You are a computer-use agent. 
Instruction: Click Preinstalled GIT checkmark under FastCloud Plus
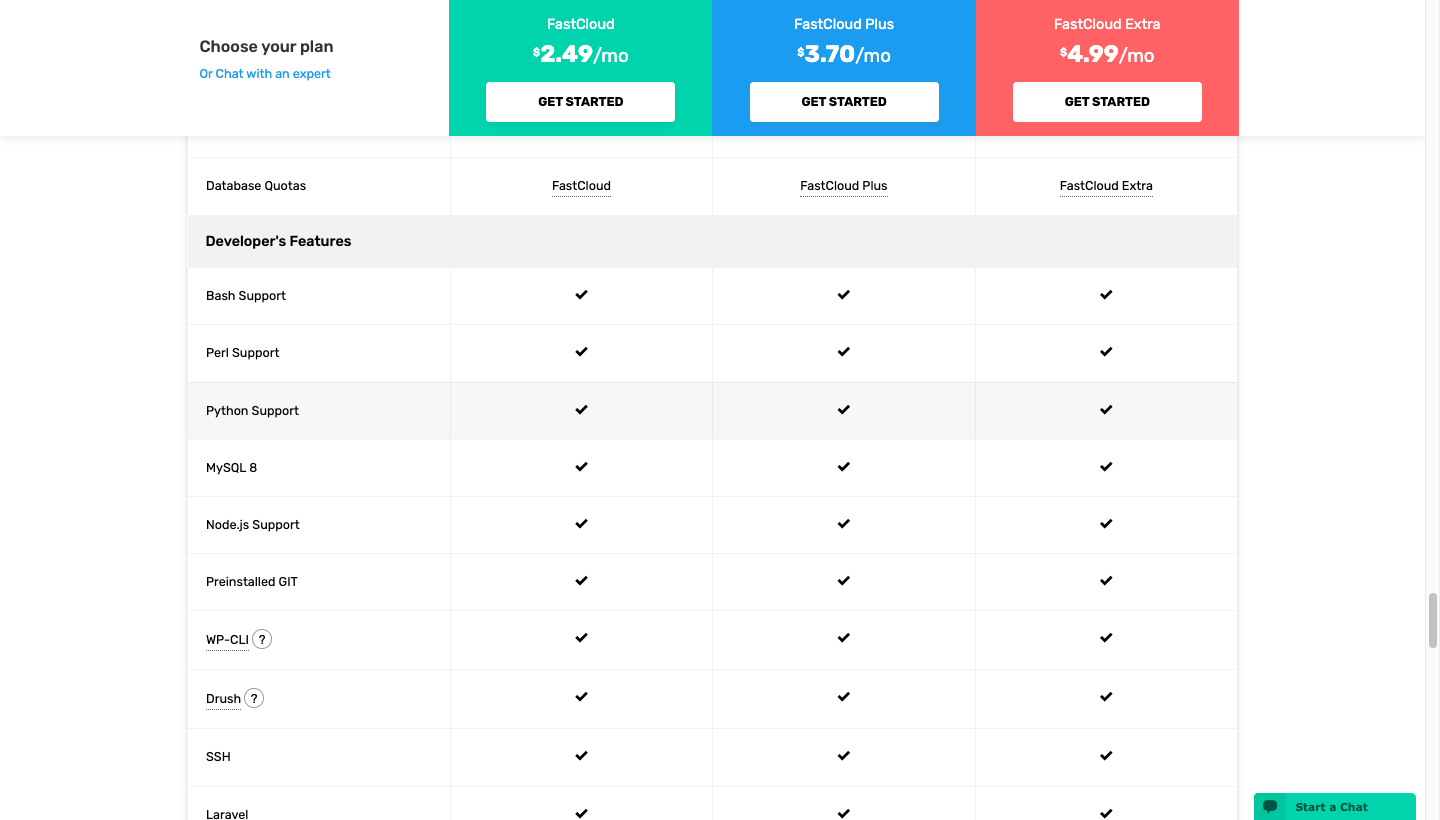(x=844, y=581)
